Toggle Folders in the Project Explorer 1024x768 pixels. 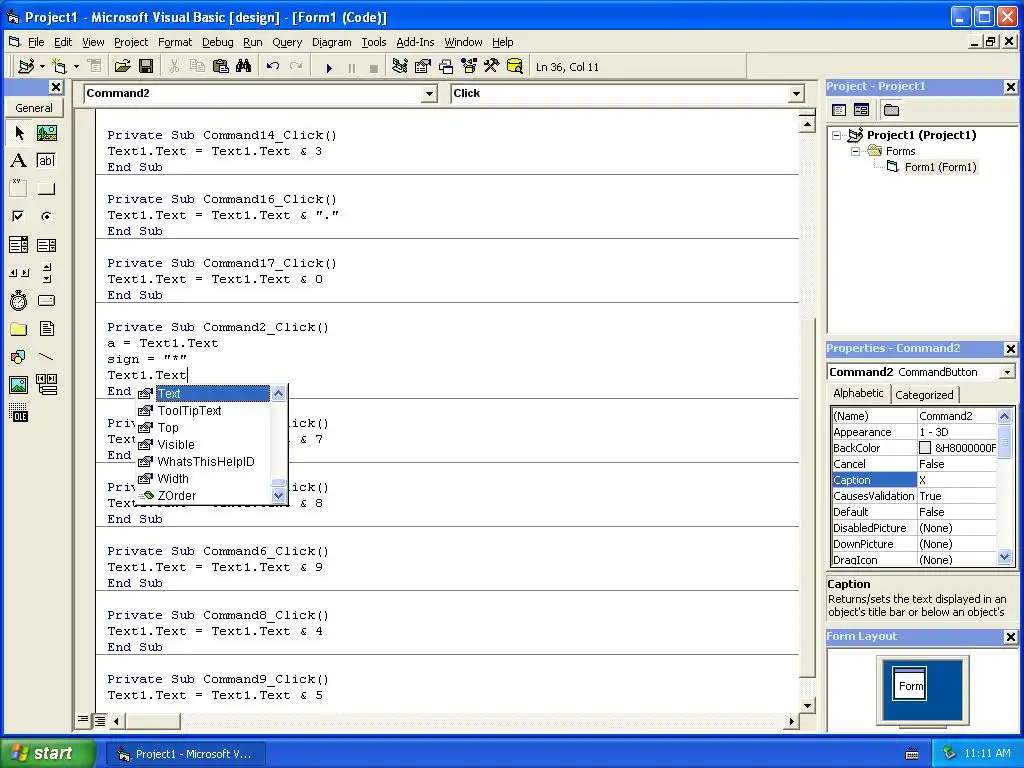pos(891,110)
